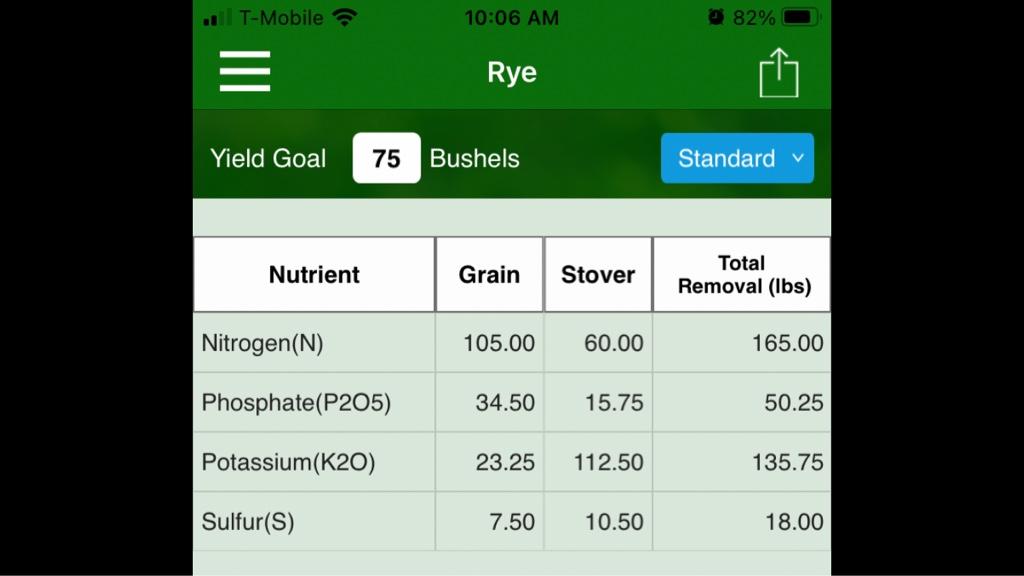Tap the Rye page title

click(x=512, y=72)
